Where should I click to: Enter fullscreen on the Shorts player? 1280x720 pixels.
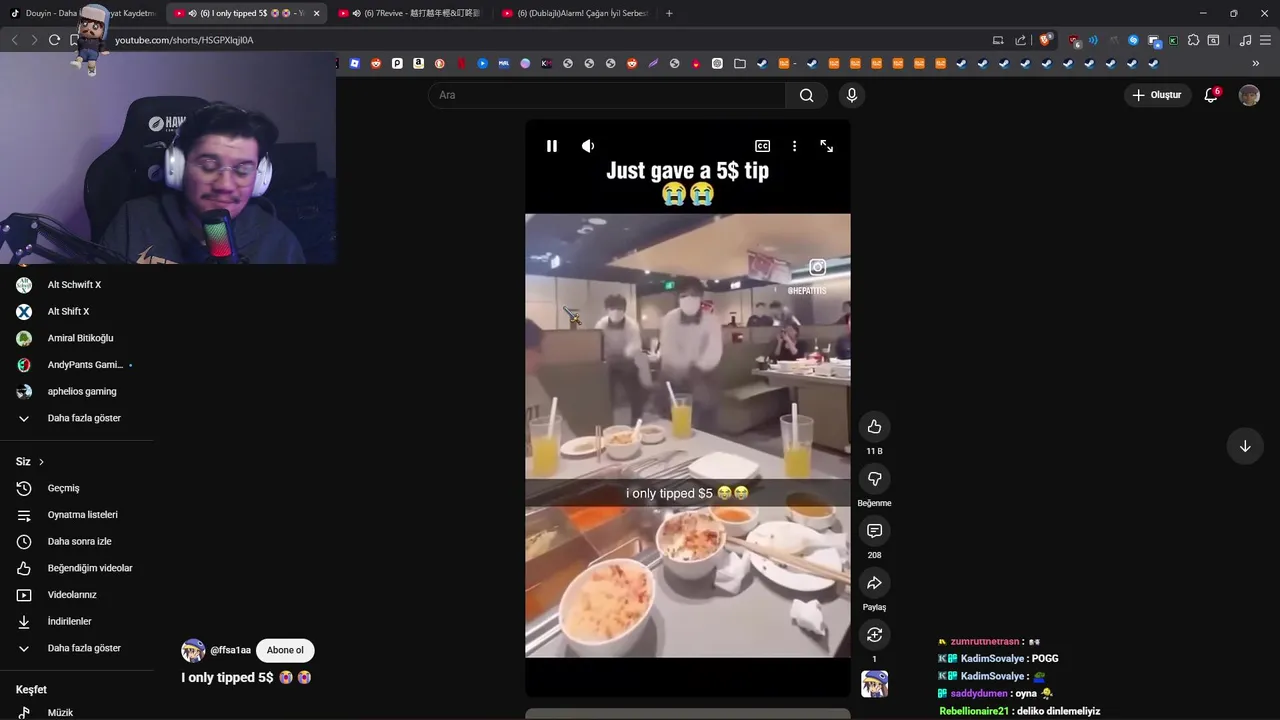[x=827, y=146]
